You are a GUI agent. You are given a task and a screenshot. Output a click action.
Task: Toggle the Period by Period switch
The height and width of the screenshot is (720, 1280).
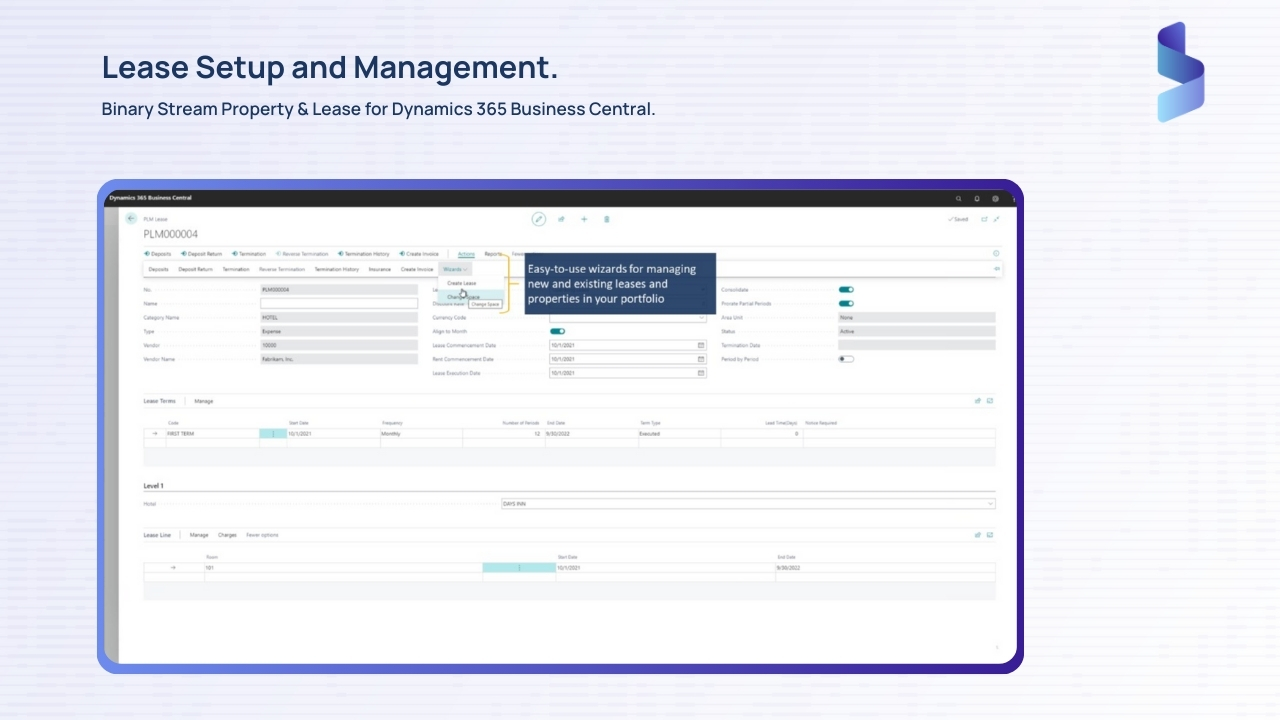click(846, 359)
